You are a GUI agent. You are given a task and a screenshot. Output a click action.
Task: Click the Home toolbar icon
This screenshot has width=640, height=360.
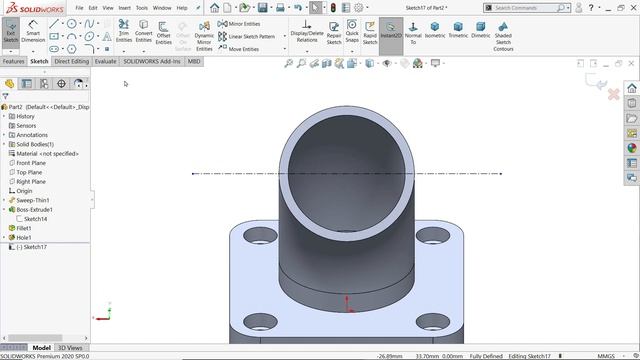point(214,7)
